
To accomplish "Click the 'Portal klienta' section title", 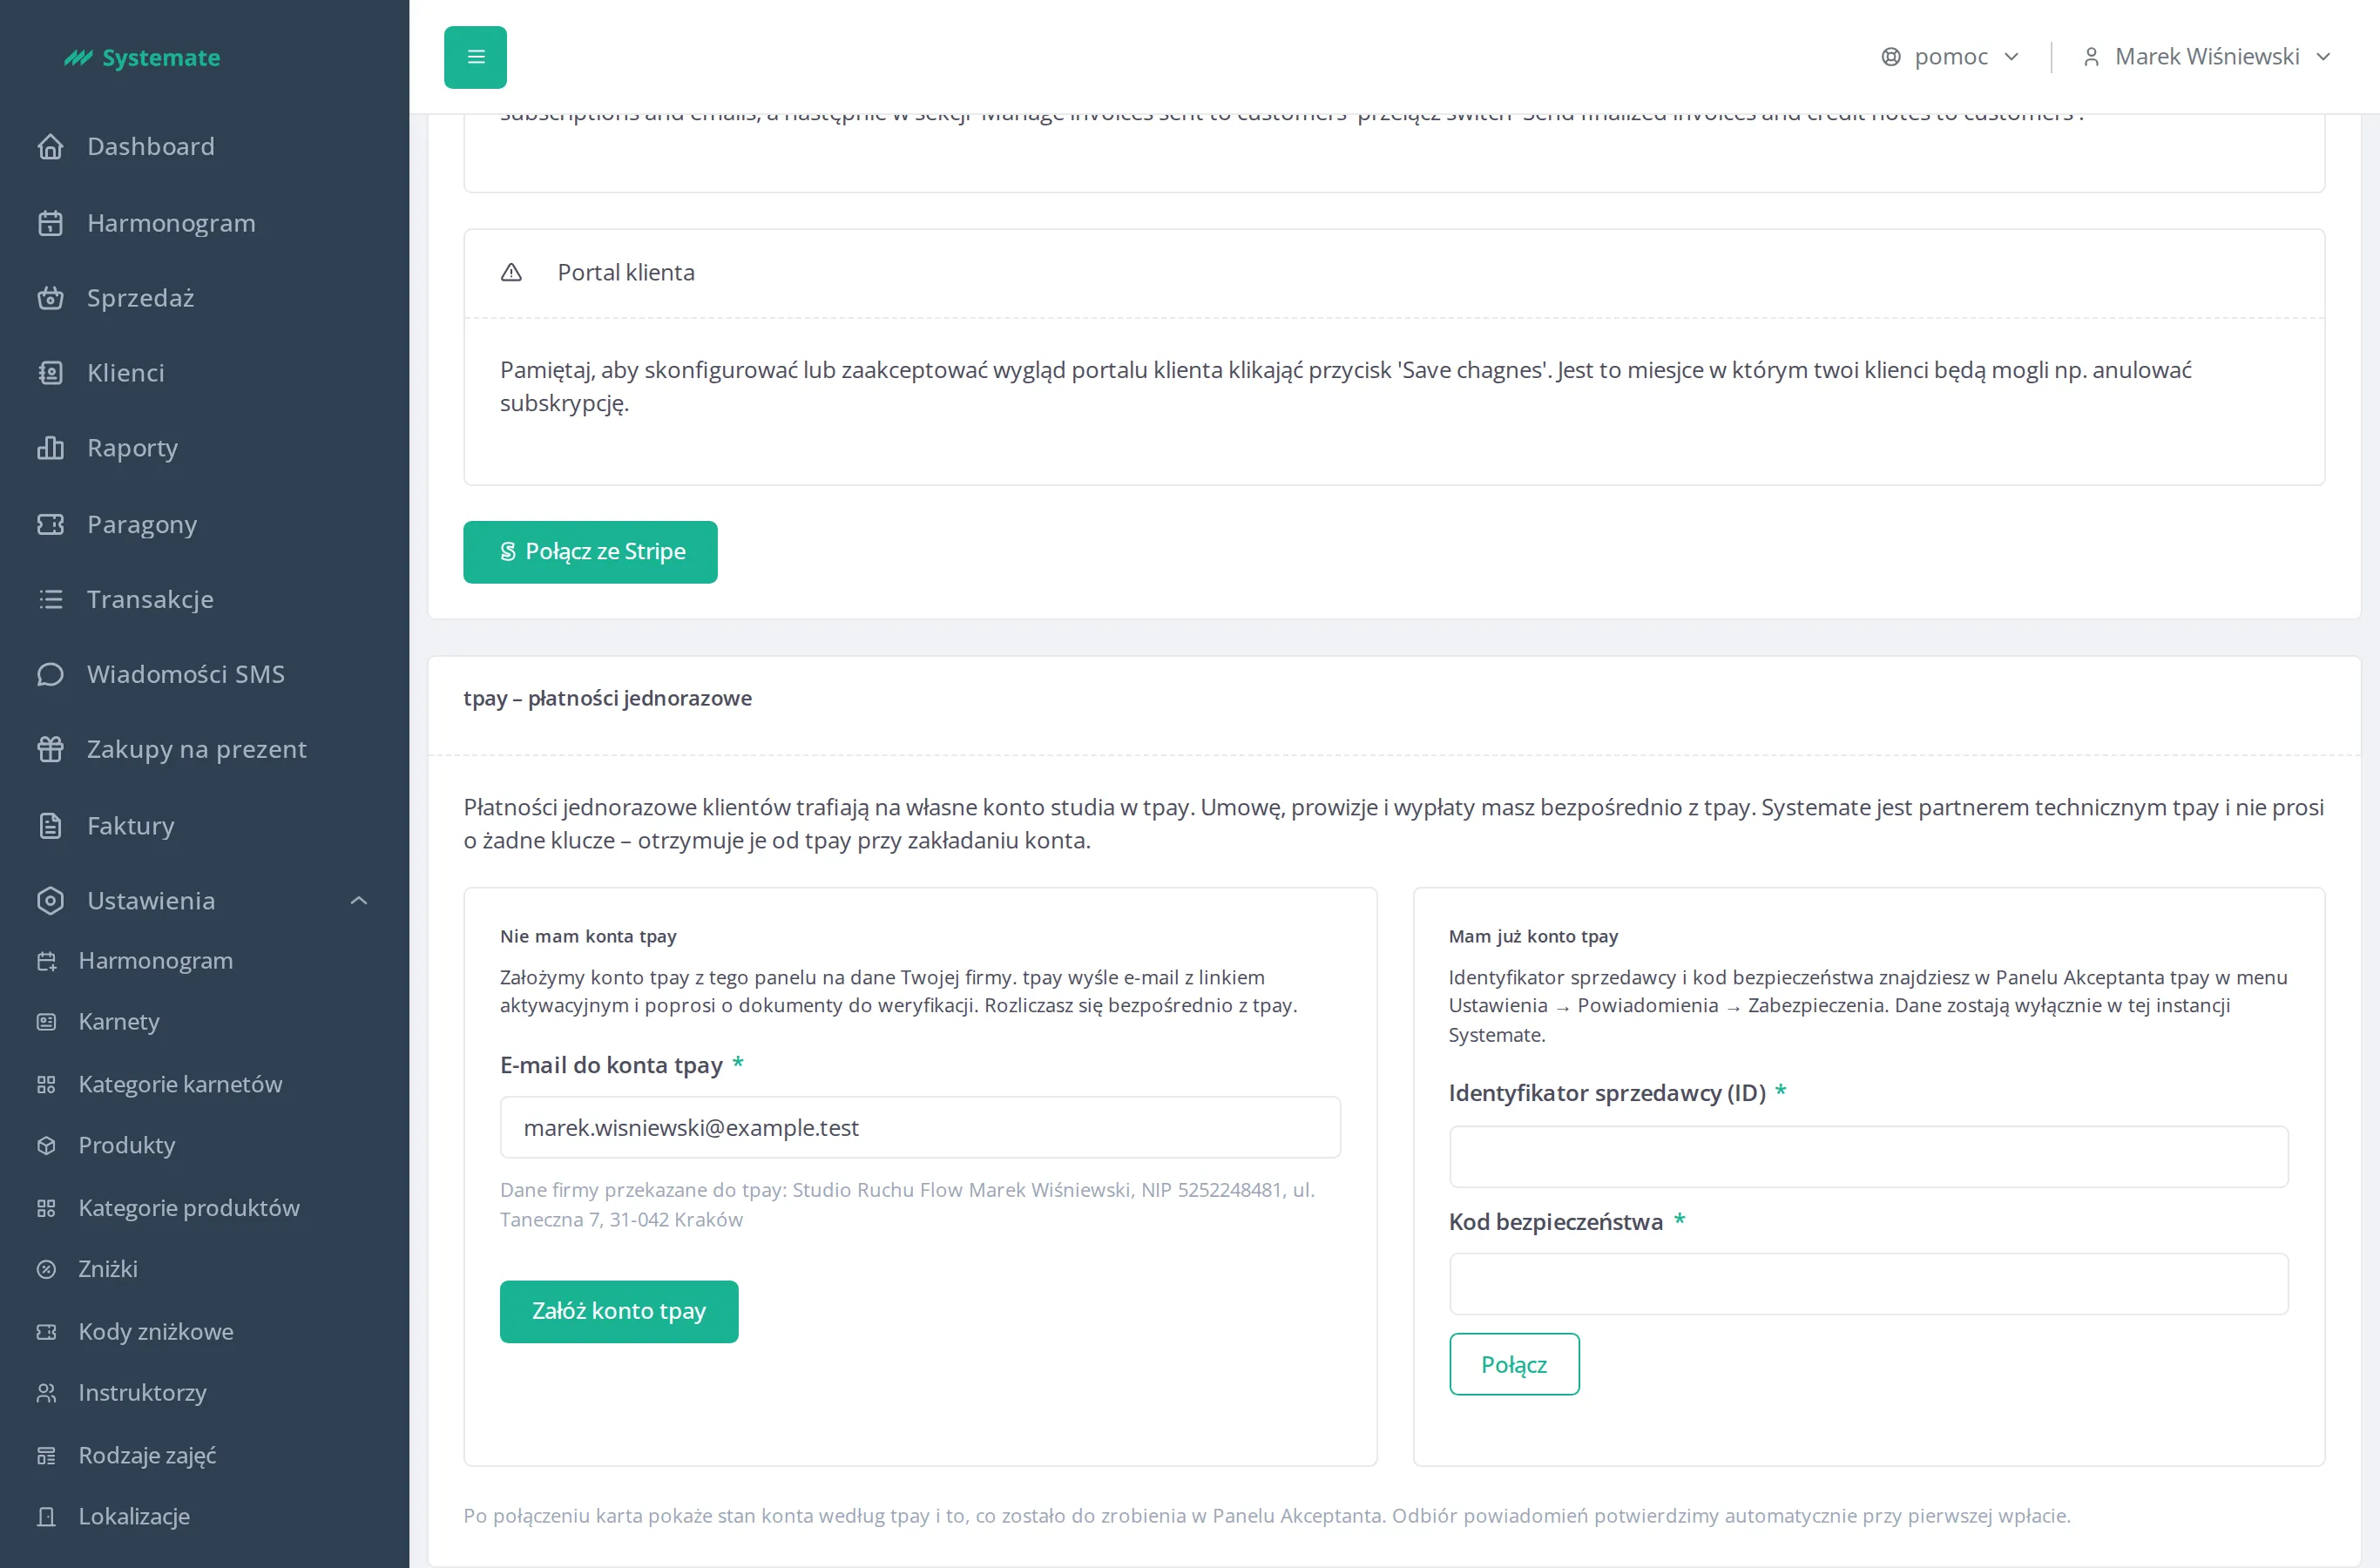I will click(x=626, y=272).
